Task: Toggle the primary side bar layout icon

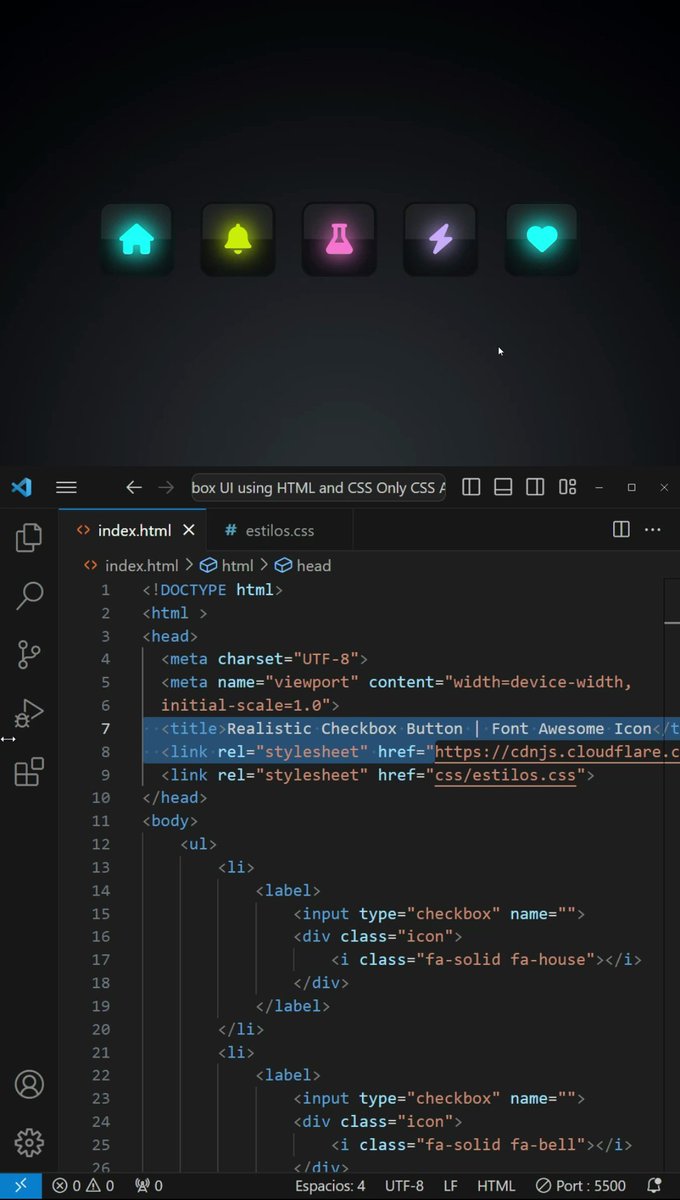Action: (471, 487)
